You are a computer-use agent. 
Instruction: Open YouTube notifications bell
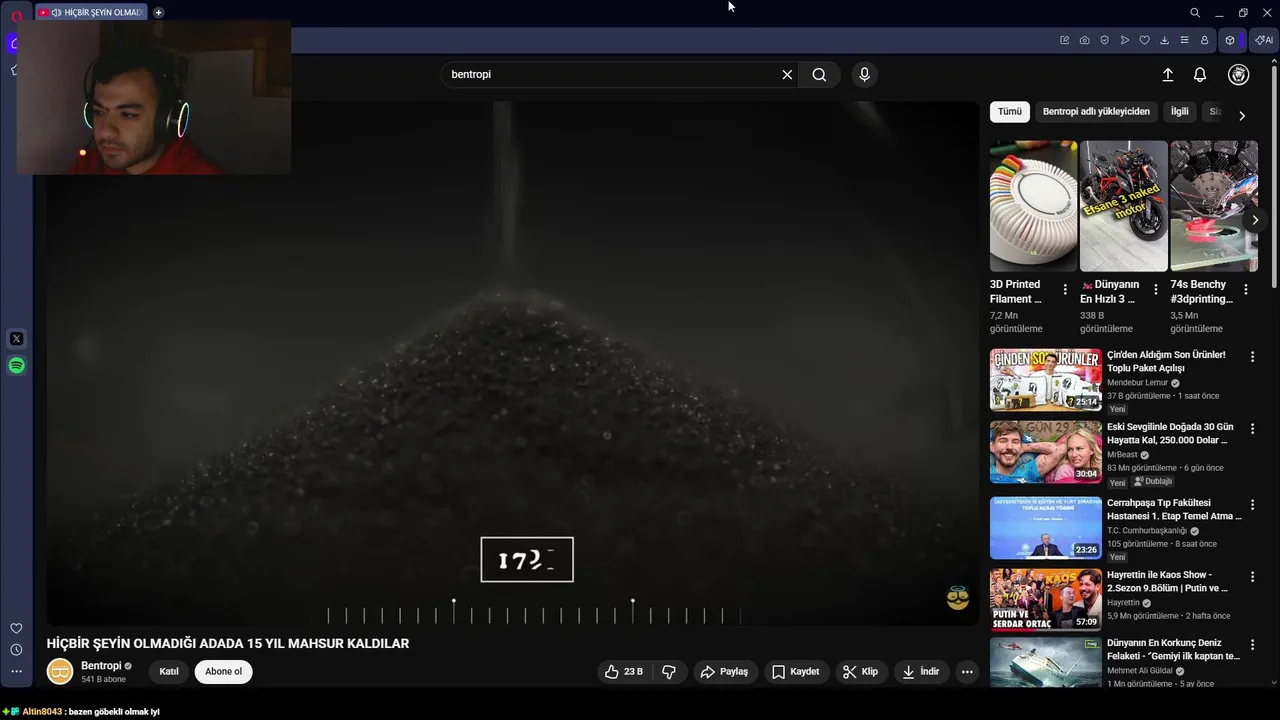(1200, 74)
